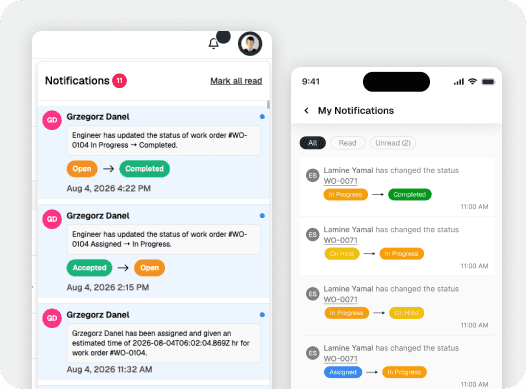Click the Grzegorz Danel name on the 2:15 PM notification
This screenshot has height=389, width=526.
pos(98,216)
